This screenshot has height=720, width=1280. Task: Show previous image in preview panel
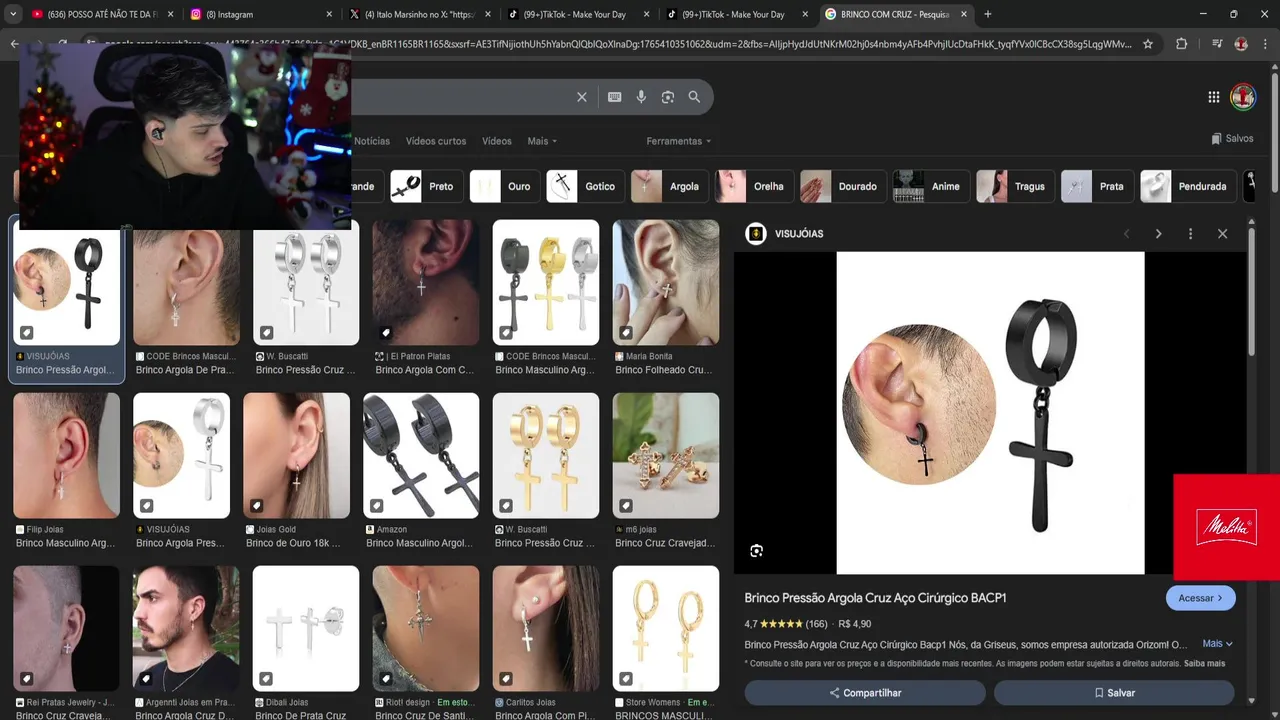click(x=1126, y=234)
